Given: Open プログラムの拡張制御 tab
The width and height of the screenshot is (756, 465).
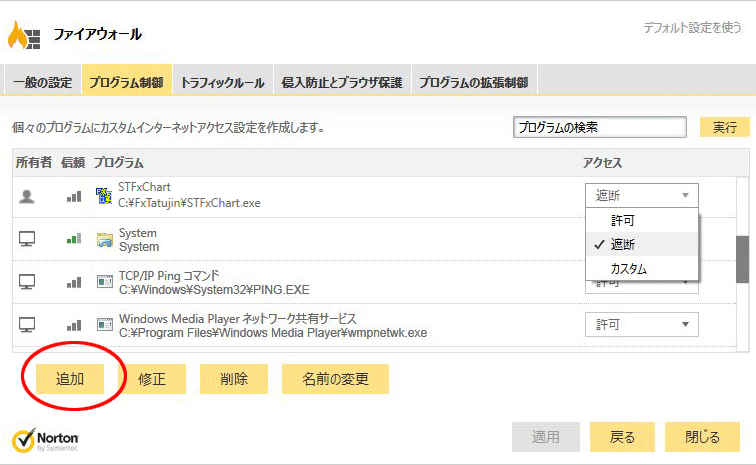Looking at the screenshot, I should [474, 82].
